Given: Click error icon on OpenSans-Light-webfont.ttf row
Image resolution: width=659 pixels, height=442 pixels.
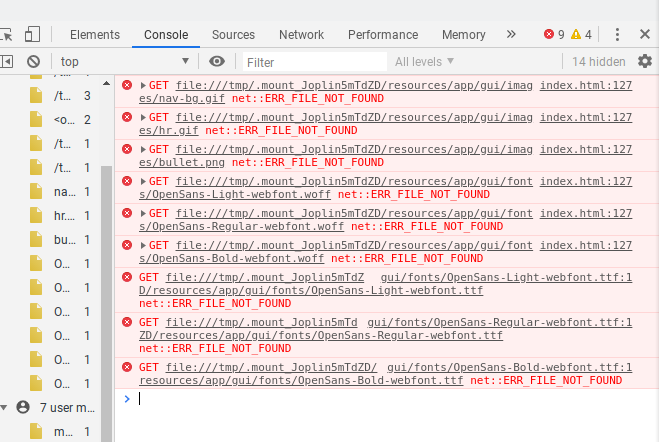Looking at the screenshot, I should [127, 277].
